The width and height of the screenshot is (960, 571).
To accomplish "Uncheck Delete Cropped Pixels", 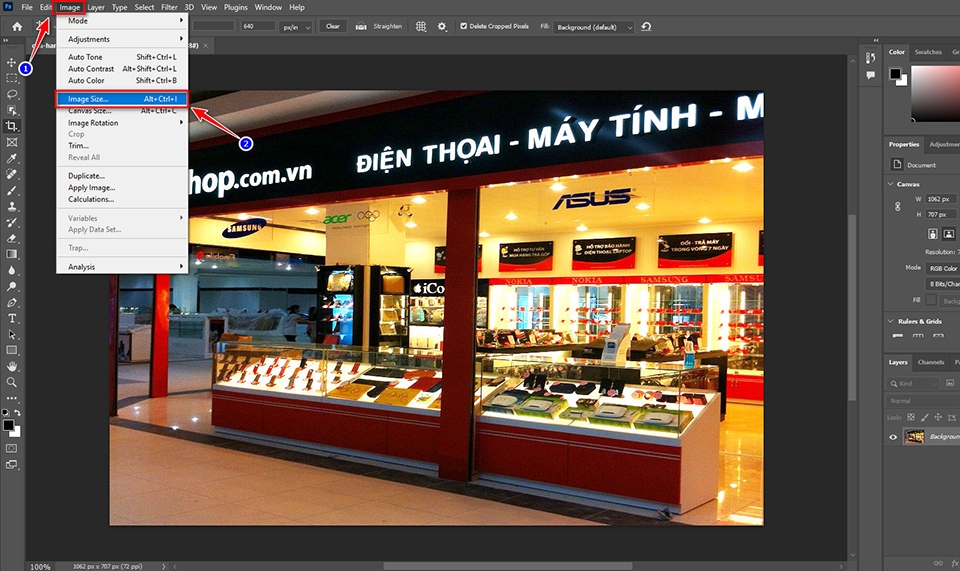I will point(463,26).
